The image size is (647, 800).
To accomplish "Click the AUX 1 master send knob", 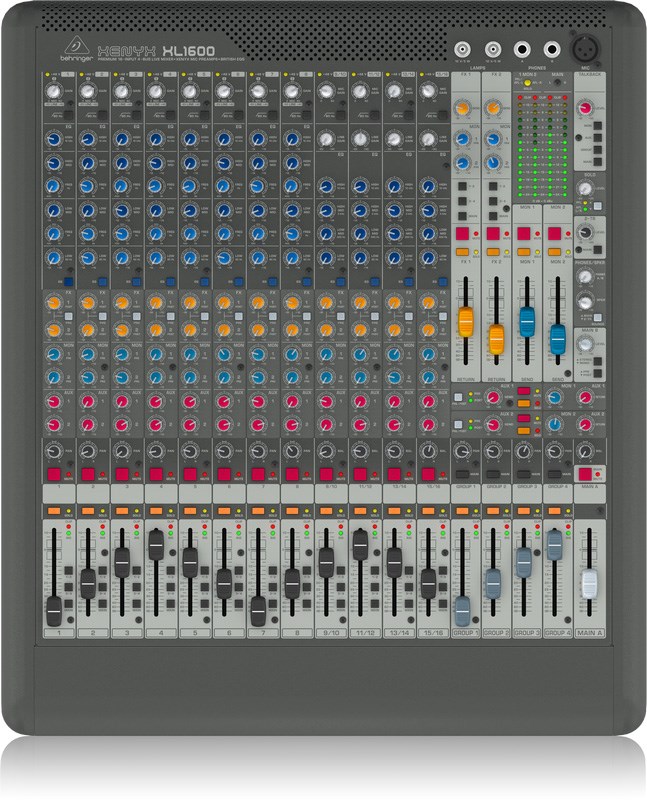I will tap(493, 397).
